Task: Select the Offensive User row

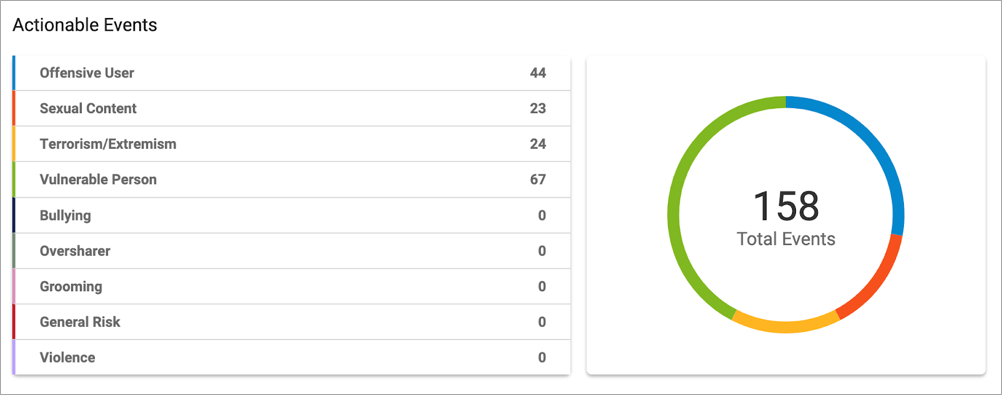Action: click(x=291, y=73)
